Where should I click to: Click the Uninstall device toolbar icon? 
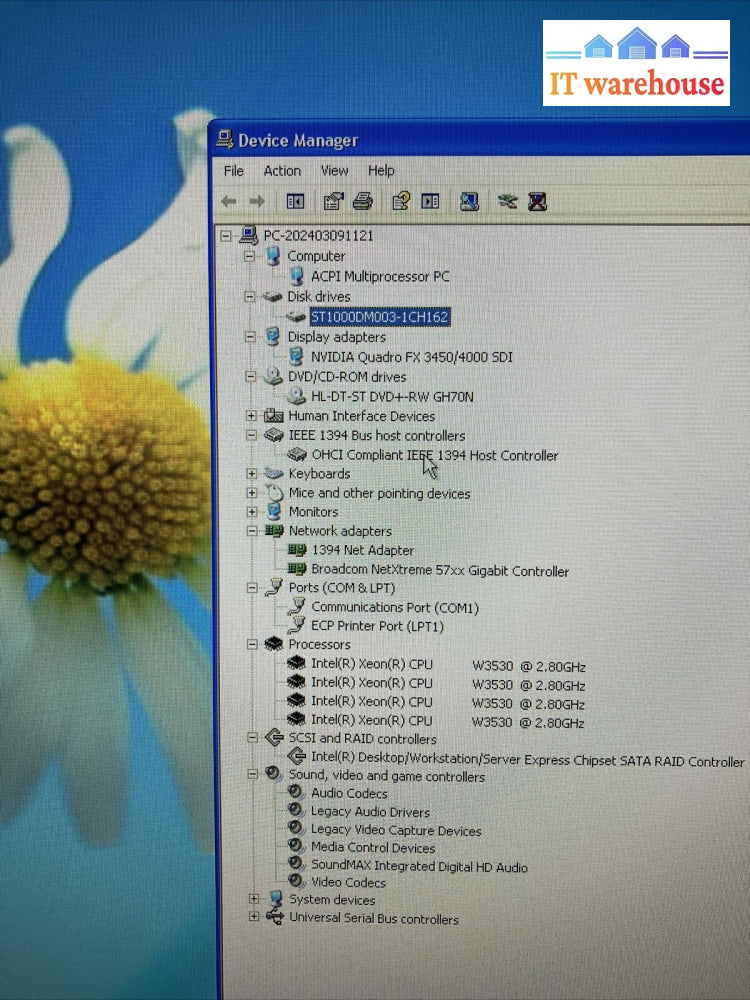coord(537,202)
